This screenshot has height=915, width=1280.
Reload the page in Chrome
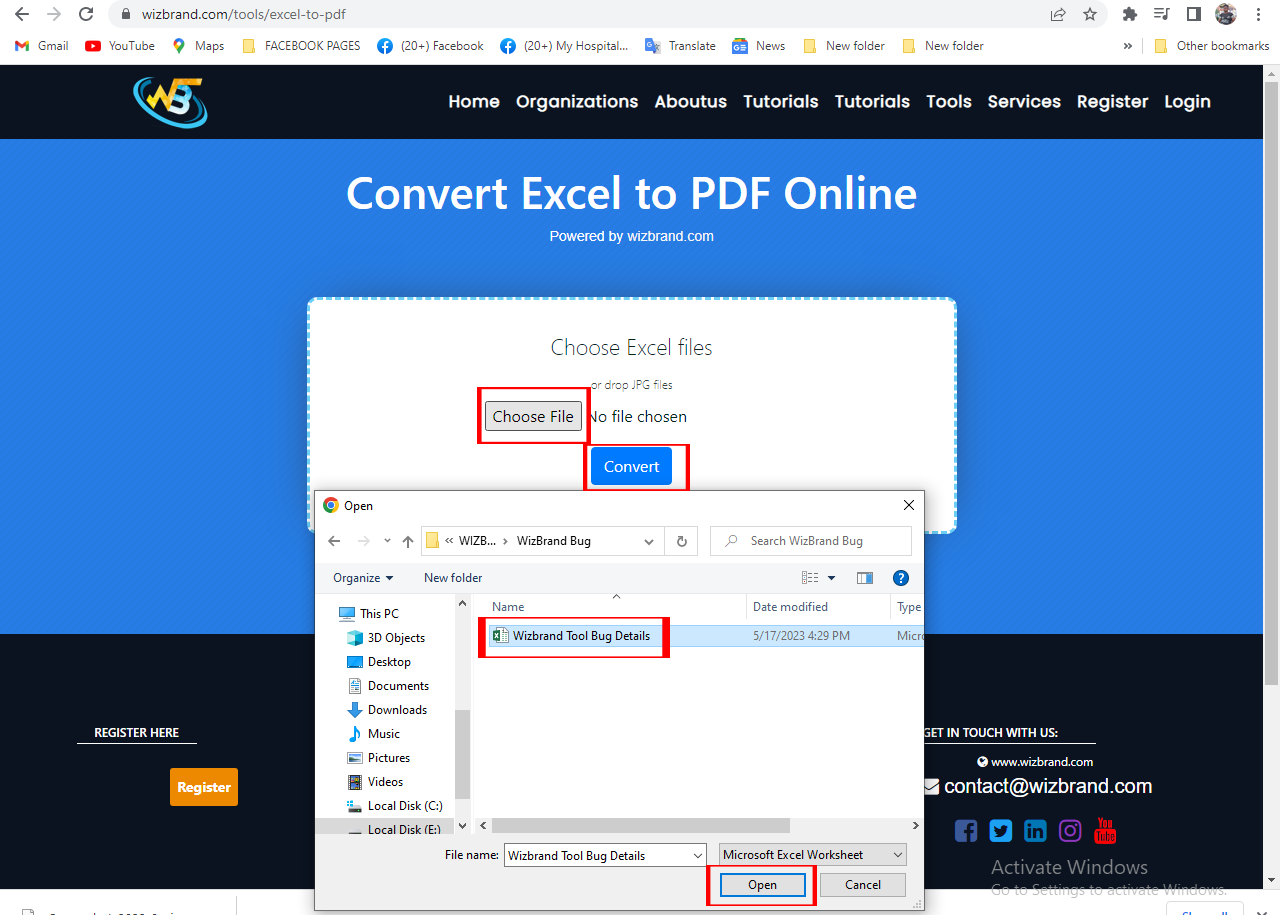[86, 14]
